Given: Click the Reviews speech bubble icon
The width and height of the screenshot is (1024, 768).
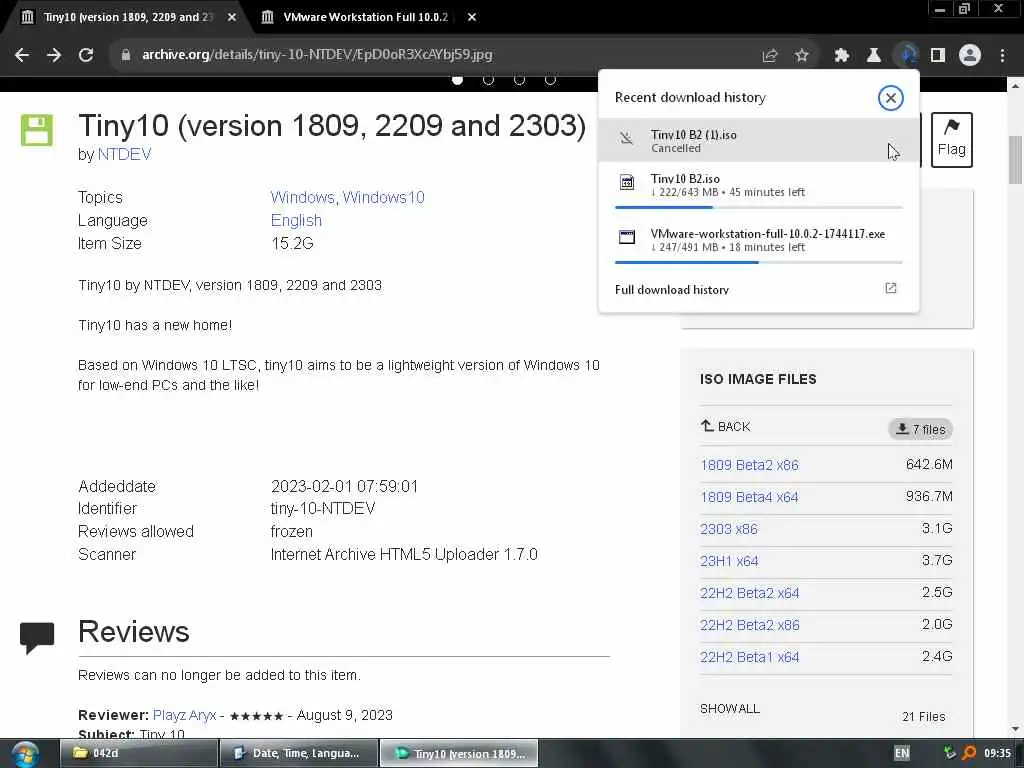Looking at the screenshot, I should [37, 637].
